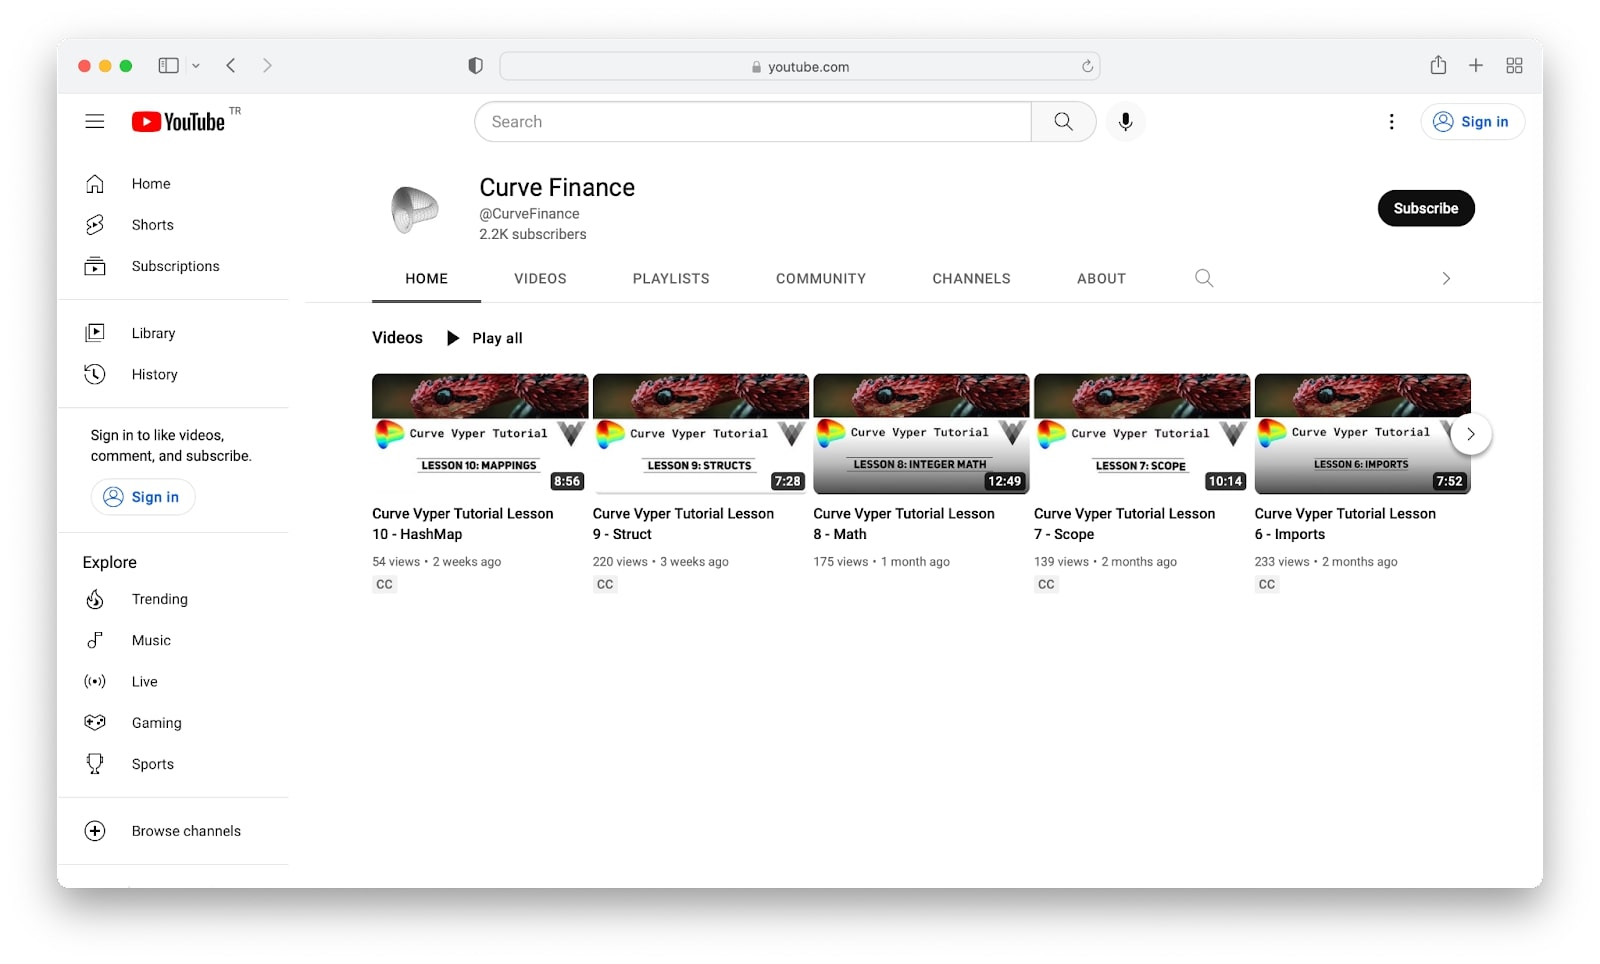Subscribe to Curve Finance channel
1600x964 pixels.
click(1426, 208)
